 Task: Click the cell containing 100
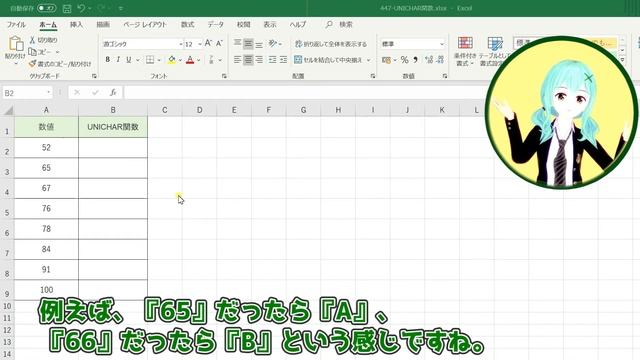click(x=46, y=290)
